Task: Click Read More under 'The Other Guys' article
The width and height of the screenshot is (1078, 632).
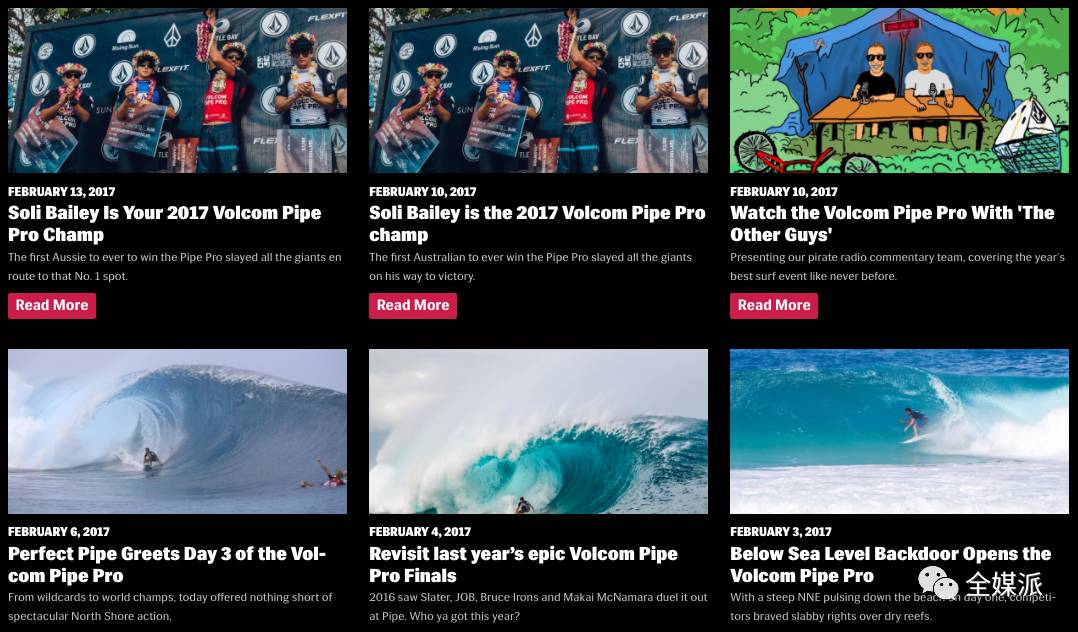Action: click(773, 305)
